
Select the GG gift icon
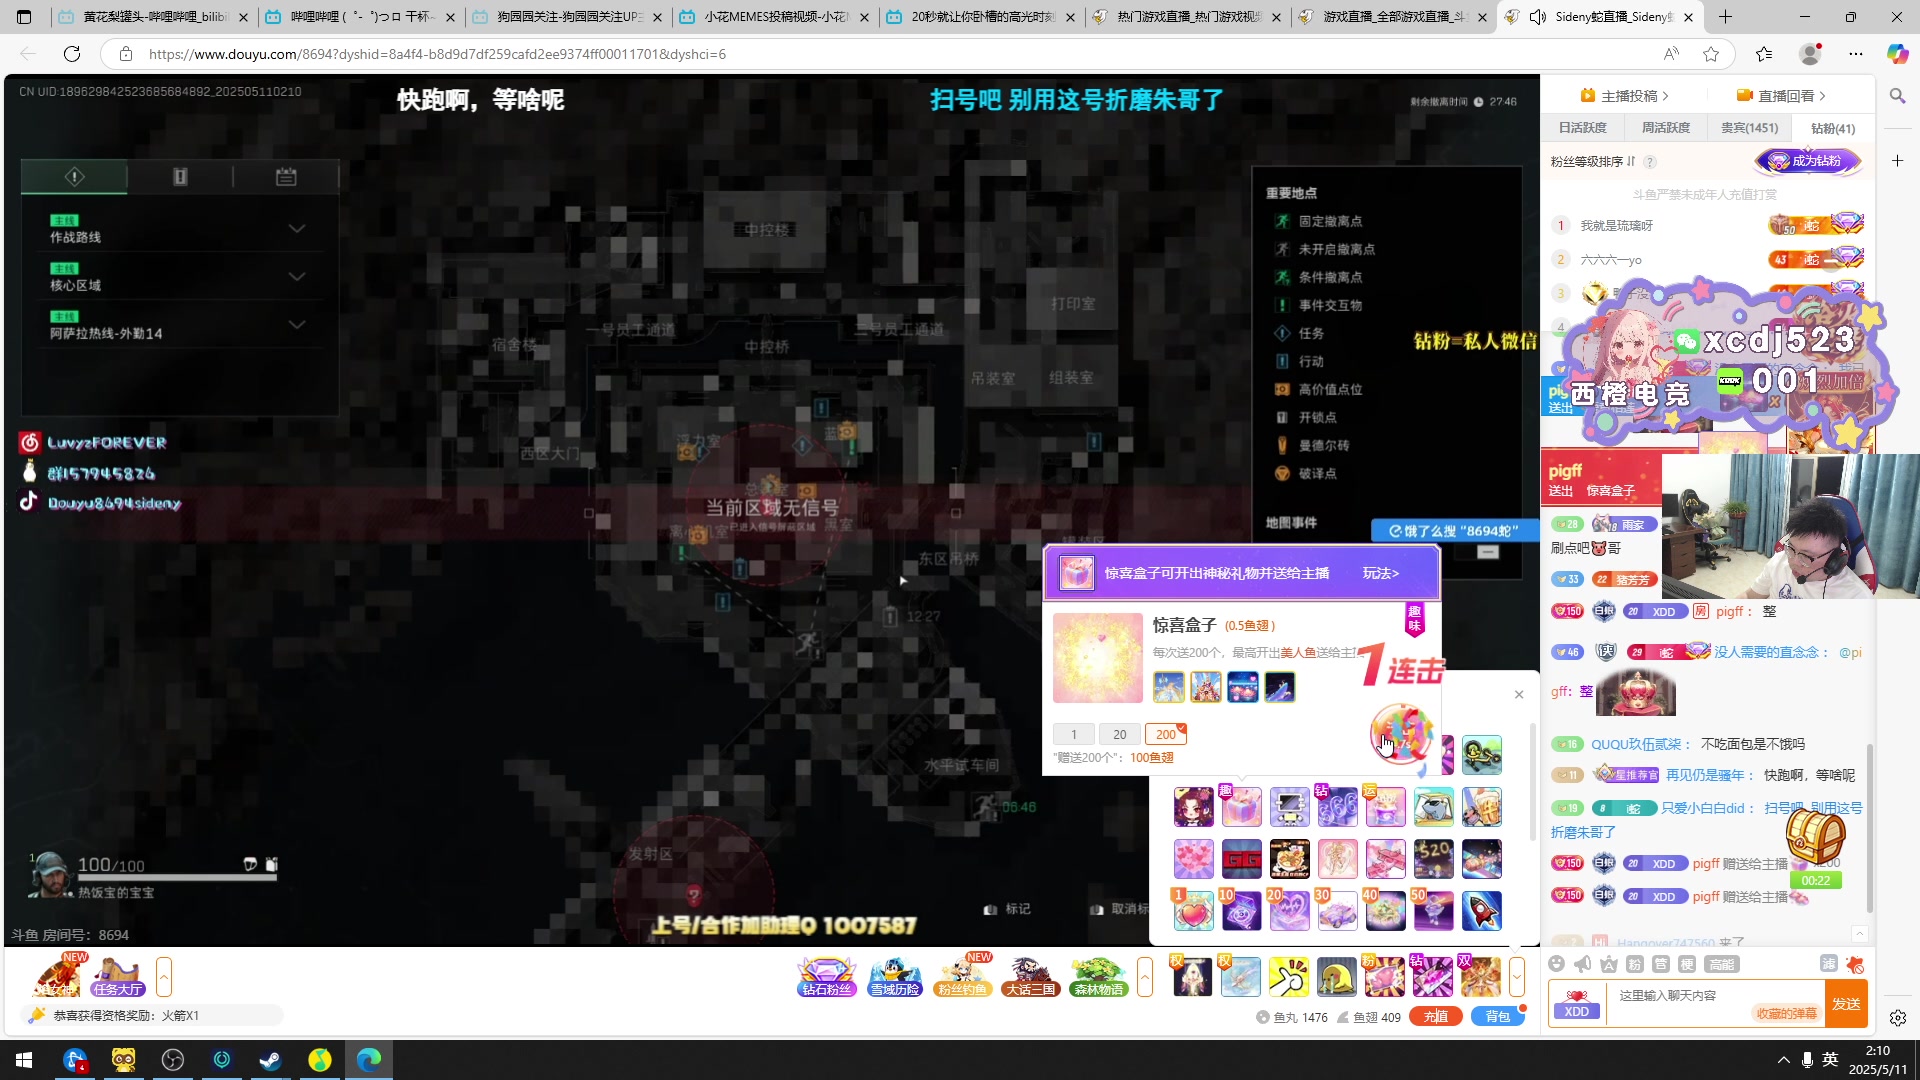[1241, 859]
